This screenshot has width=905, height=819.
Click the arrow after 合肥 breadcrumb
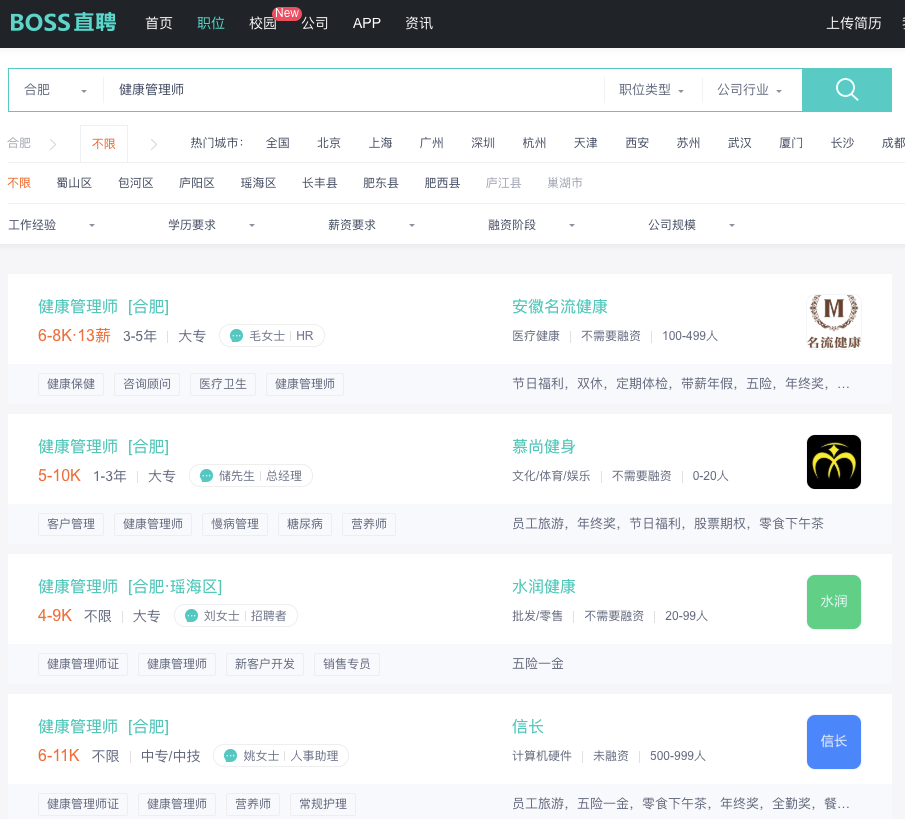click(53, 144)
